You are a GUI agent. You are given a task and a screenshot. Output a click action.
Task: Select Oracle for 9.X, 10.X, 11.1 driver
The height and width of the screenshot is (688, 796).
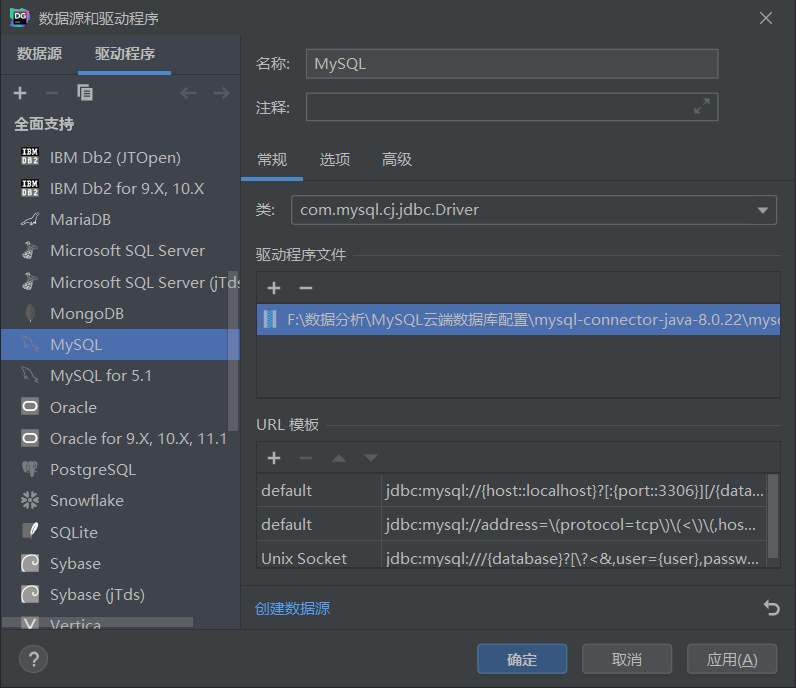120,438
